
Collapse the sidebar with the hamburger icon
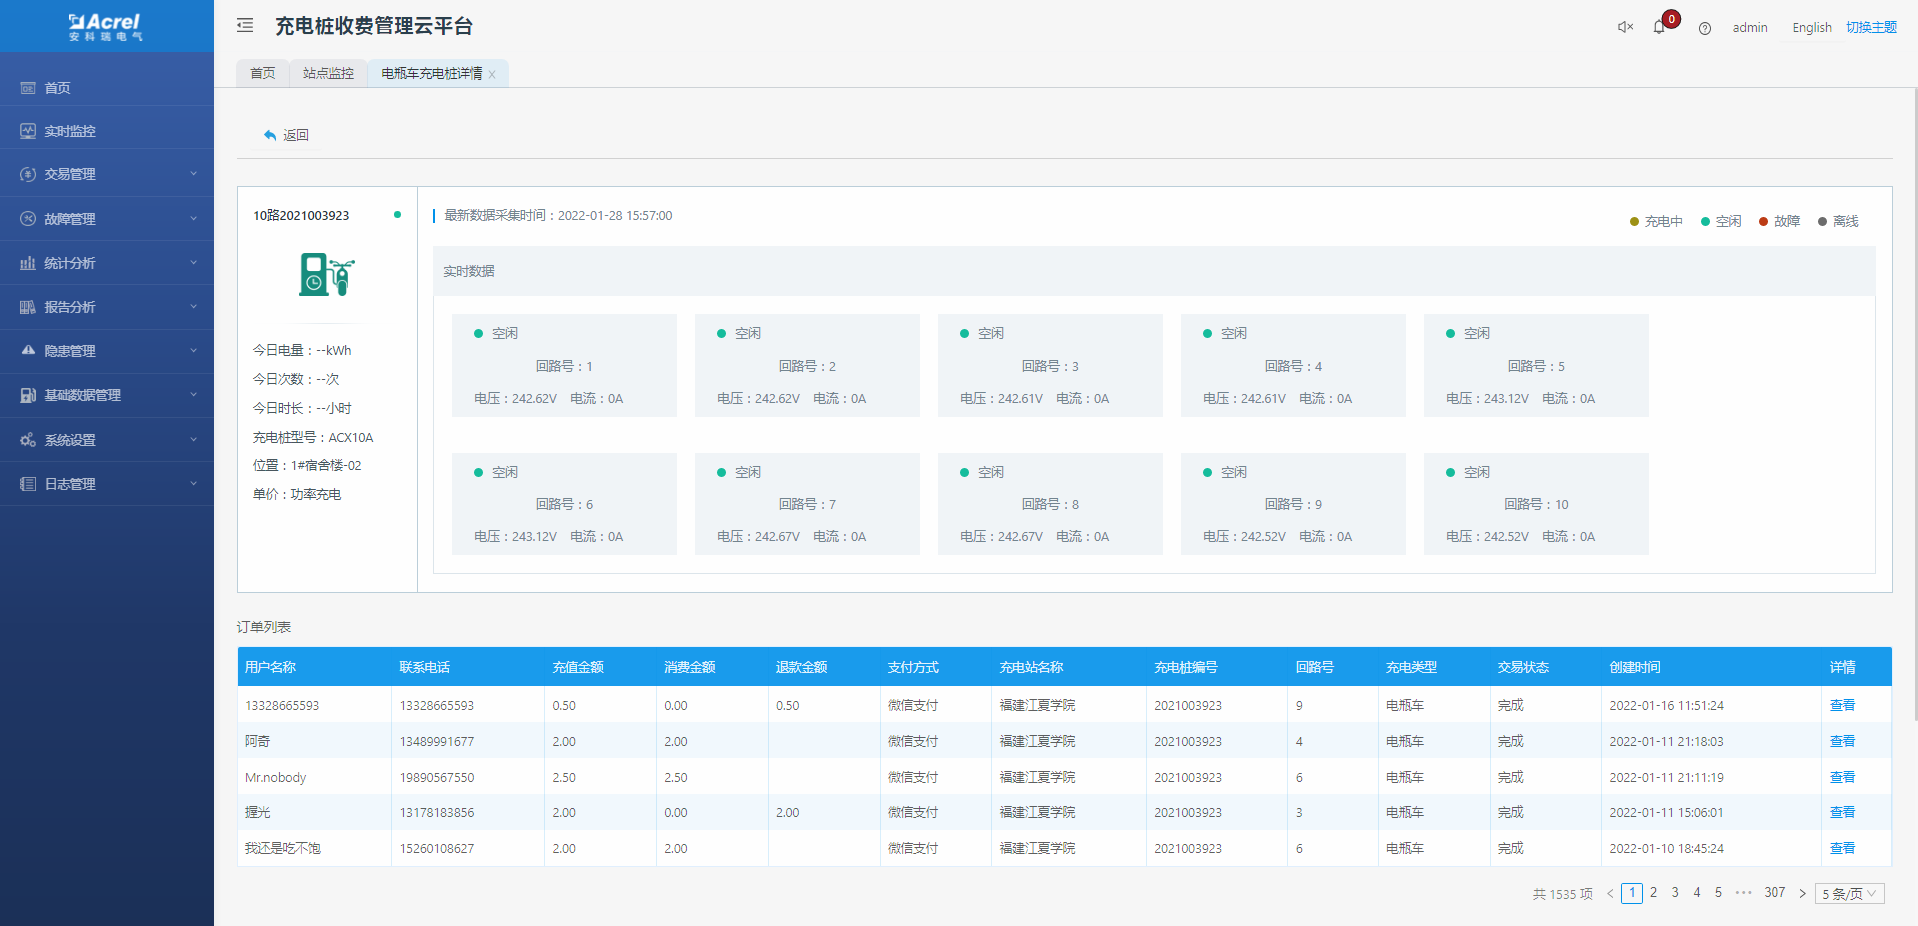245,26
